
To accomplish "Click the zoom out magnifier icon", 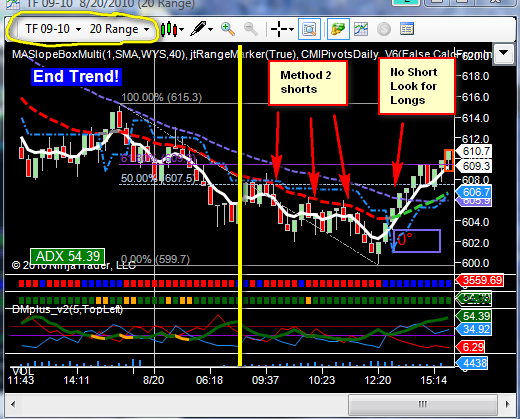I will coord(251,29).
